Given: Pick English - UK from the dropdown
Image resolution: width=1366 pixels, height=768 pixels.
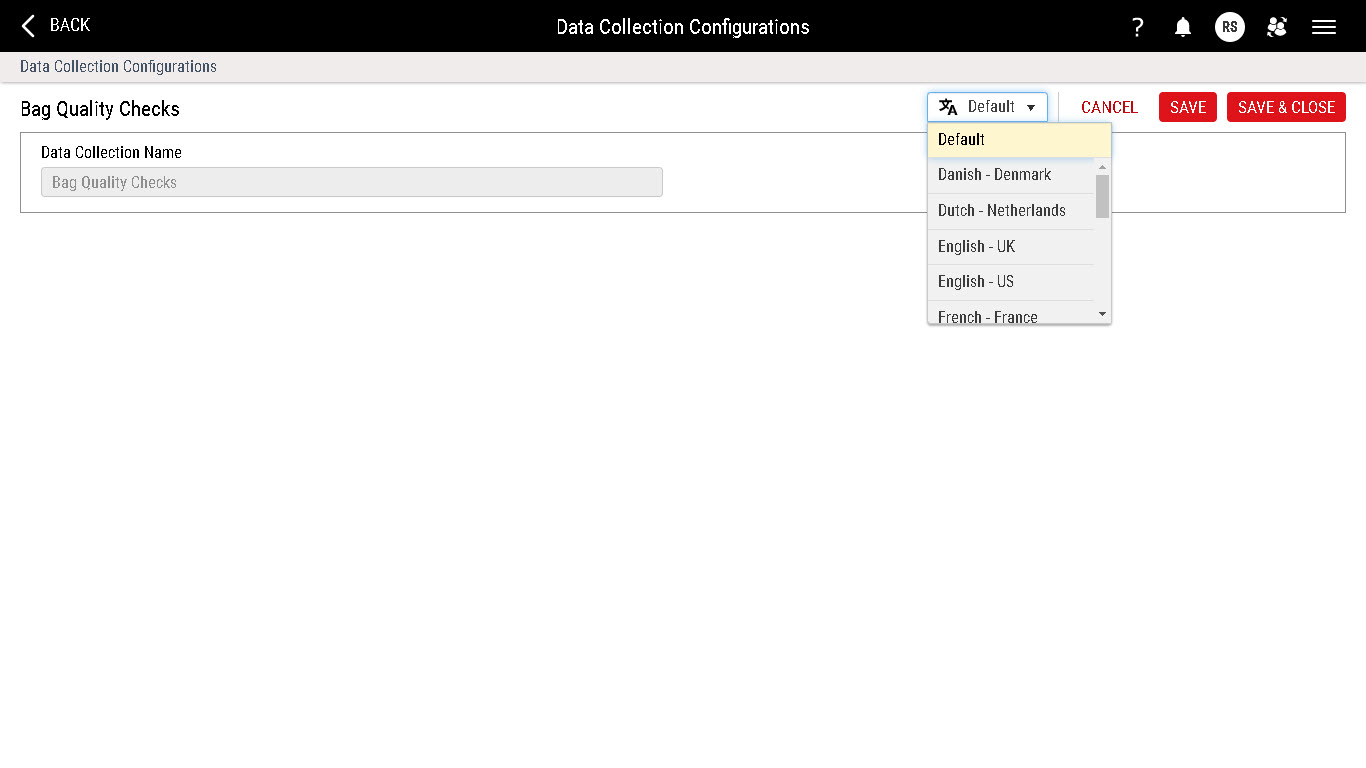Looking at the screenshot, I should 976,247.
